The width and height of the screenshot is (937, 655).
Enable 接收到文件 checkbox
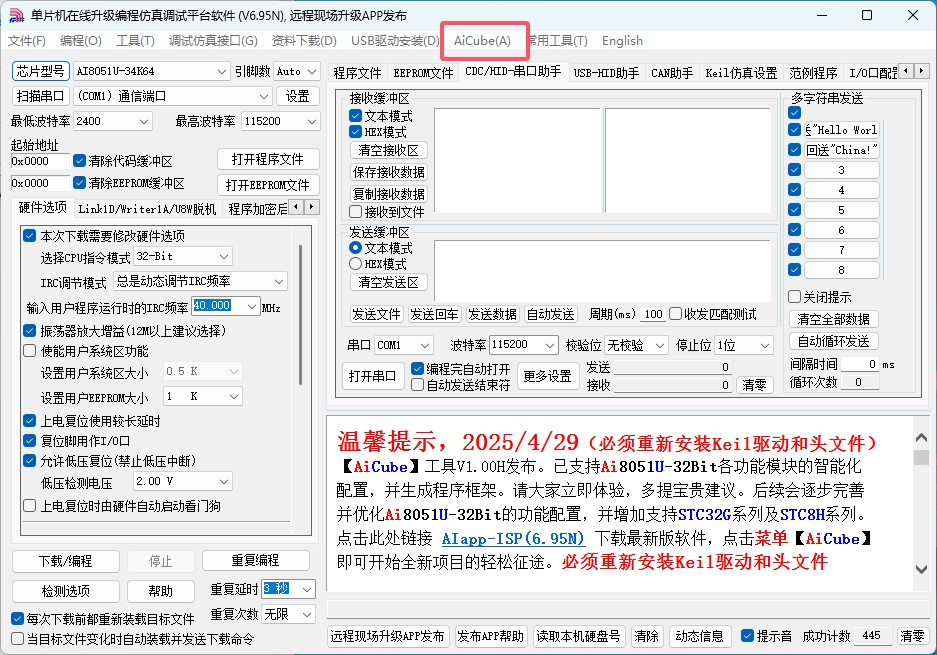(356, 212)
